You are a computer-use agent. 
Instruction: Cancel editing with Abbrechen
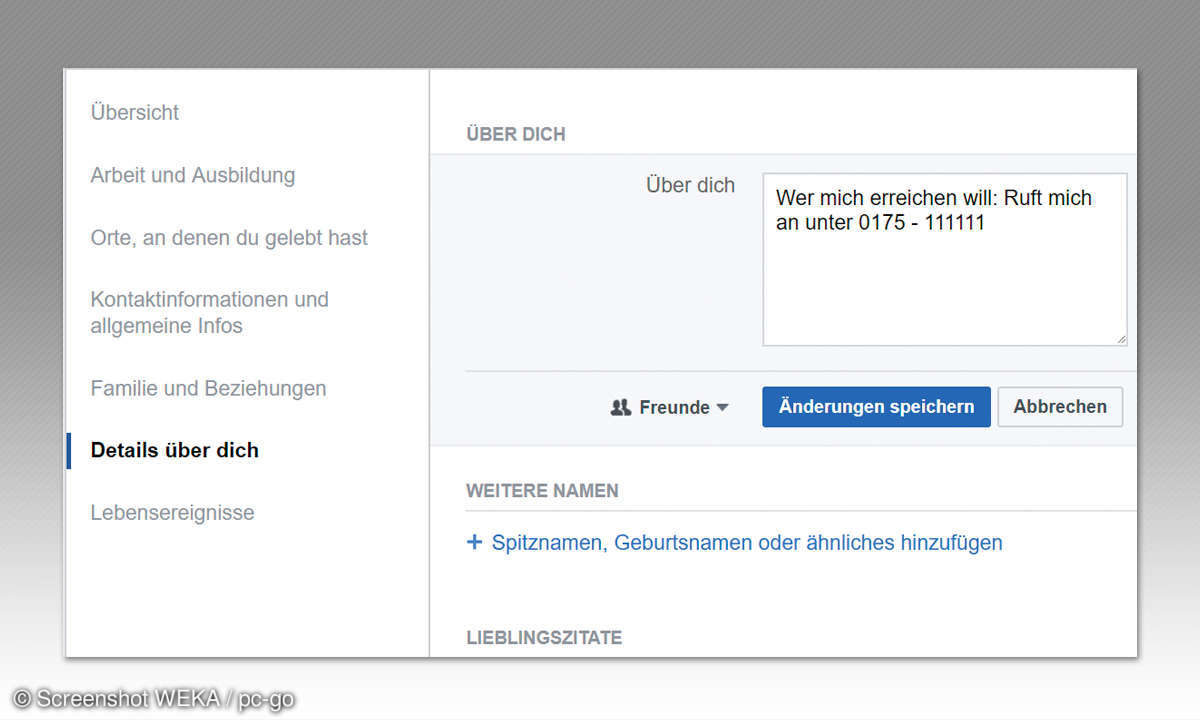[1060, 407]
